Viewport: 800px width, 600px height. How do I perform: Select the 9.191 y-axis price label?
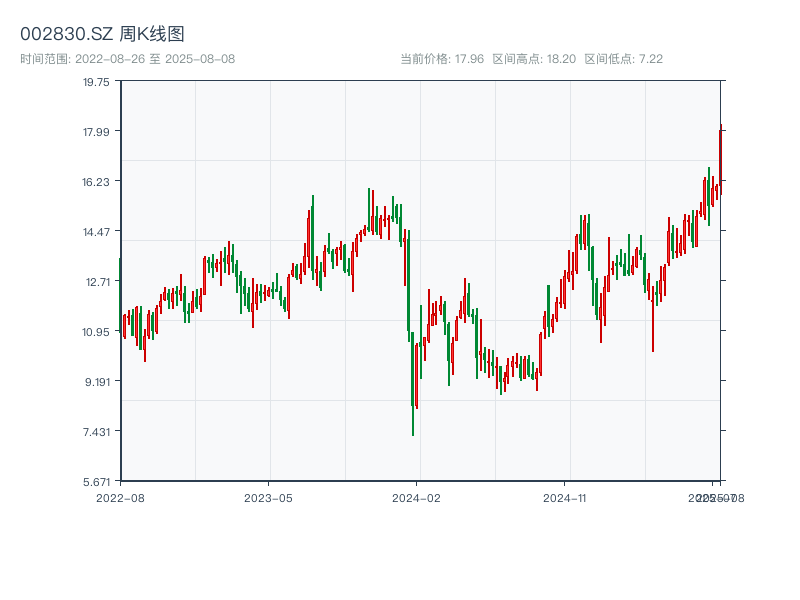coord(96,382)
